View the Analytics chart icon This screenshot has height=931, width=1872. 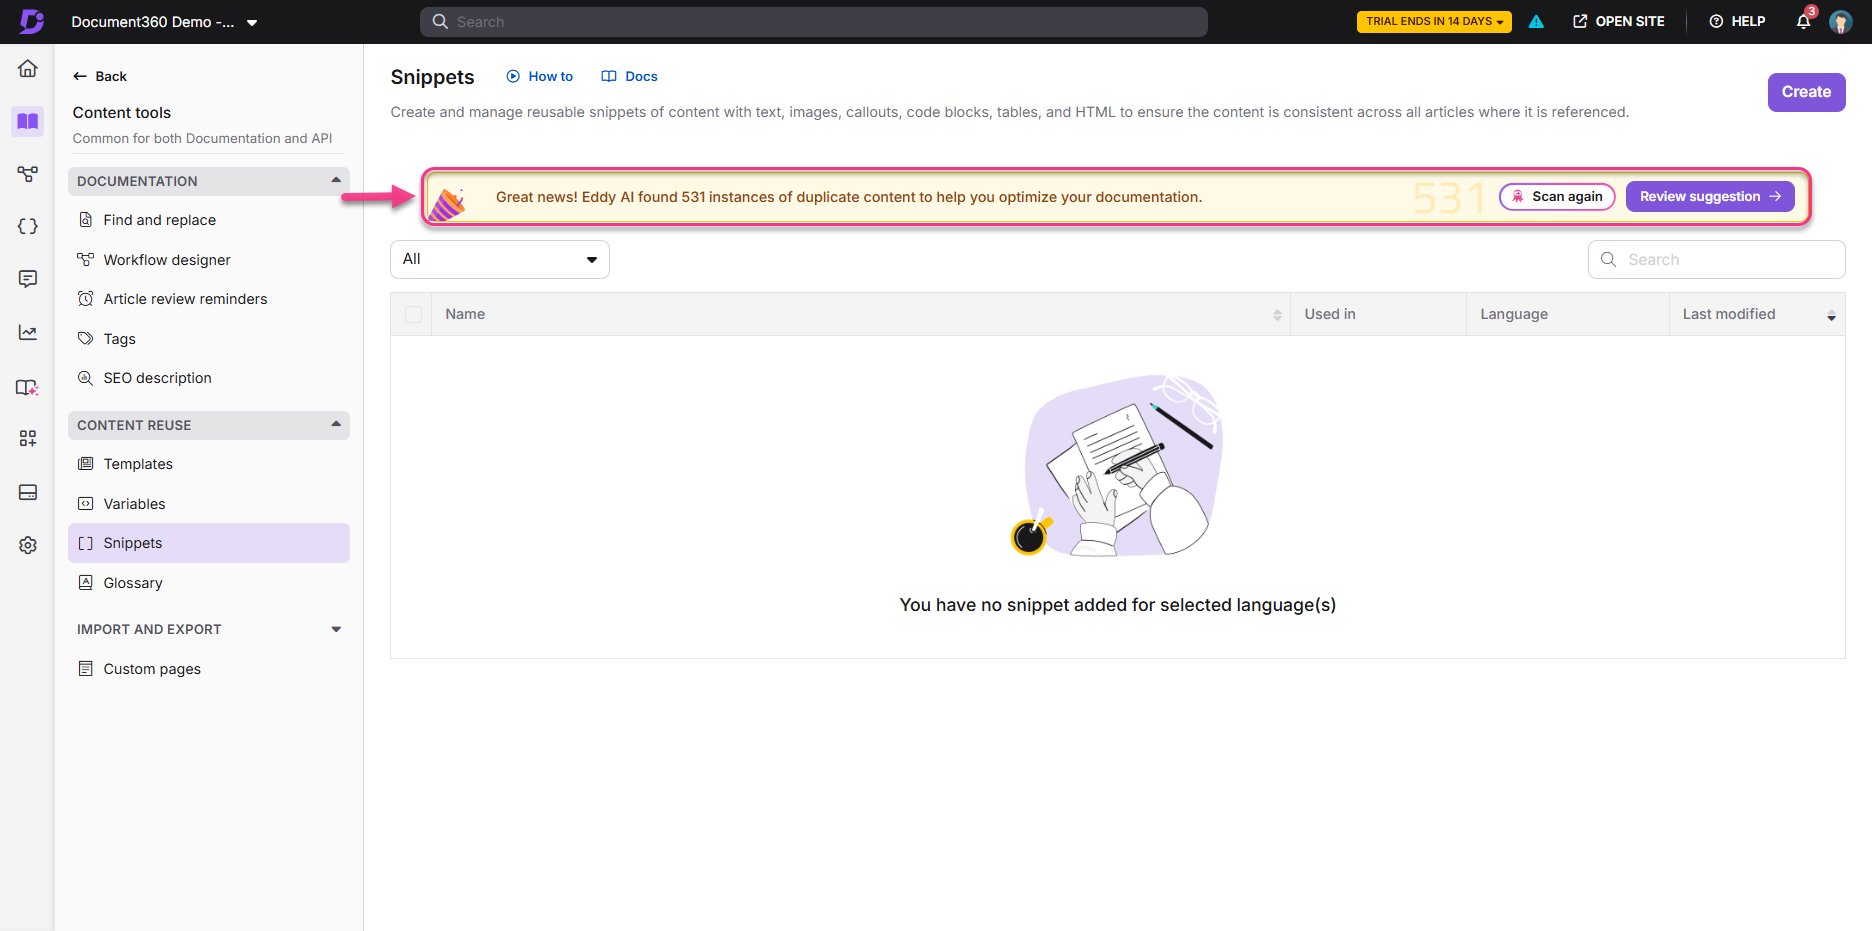[x=27, y=332]
